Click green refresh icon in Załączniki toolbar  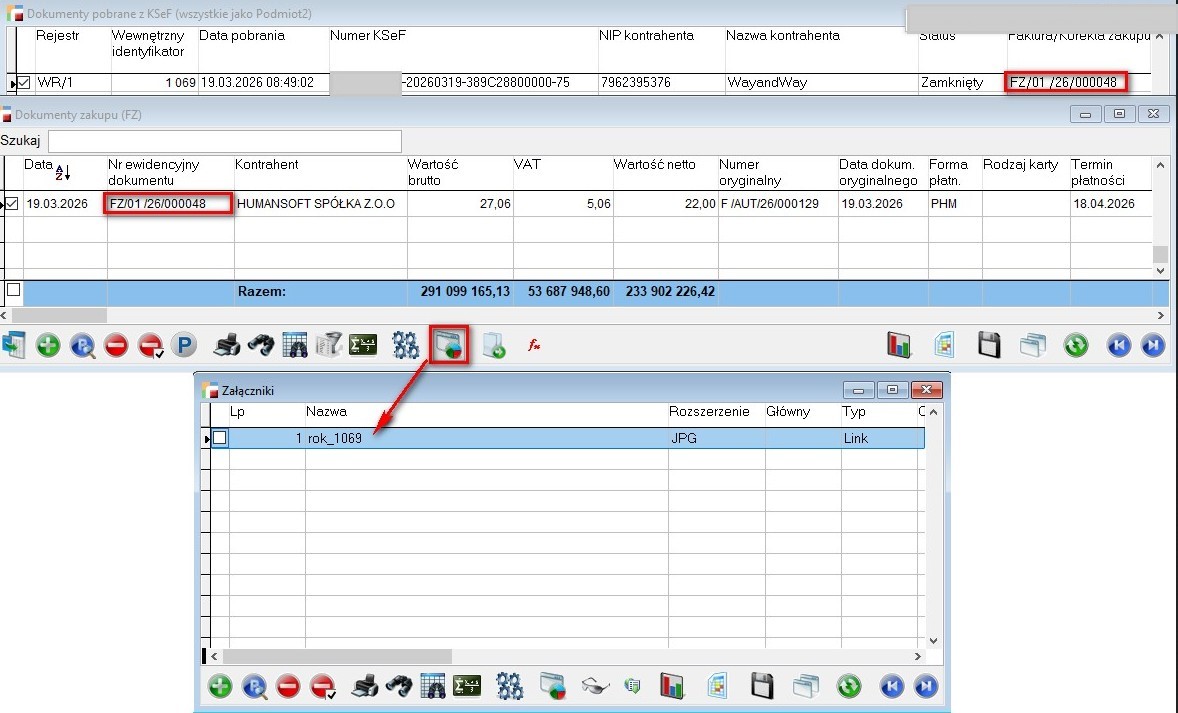[x=849, y=686]
